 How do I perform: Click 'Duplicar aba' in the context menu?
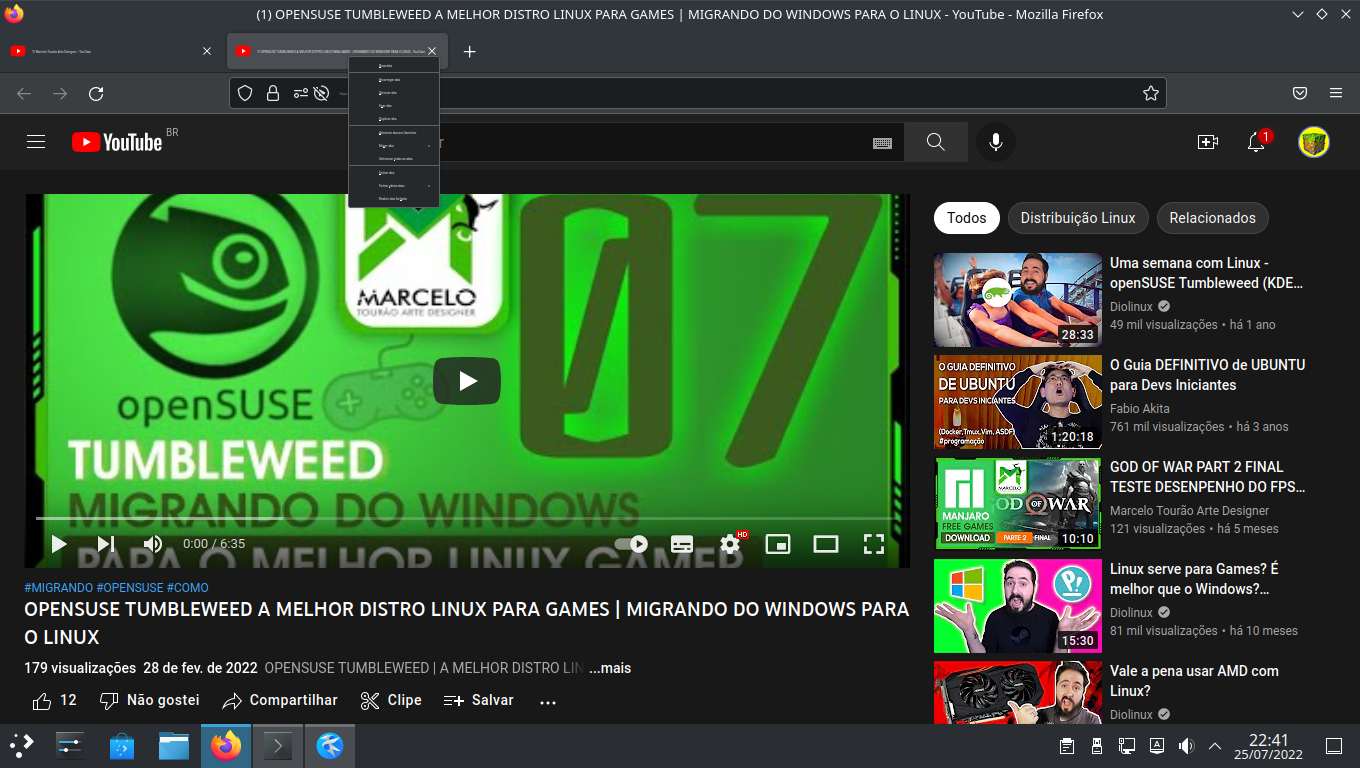(393, 118)
